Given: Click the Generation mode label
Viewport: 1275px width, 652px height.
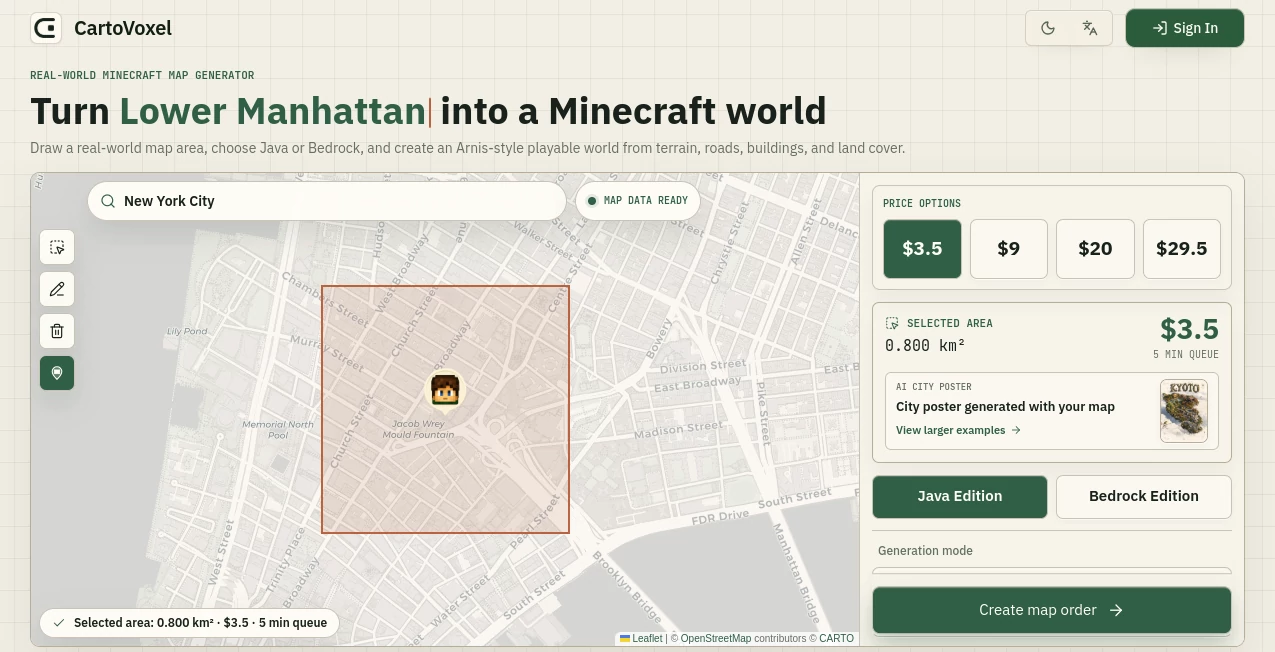Looking at the screenshot, I should [x=925, y=551].
